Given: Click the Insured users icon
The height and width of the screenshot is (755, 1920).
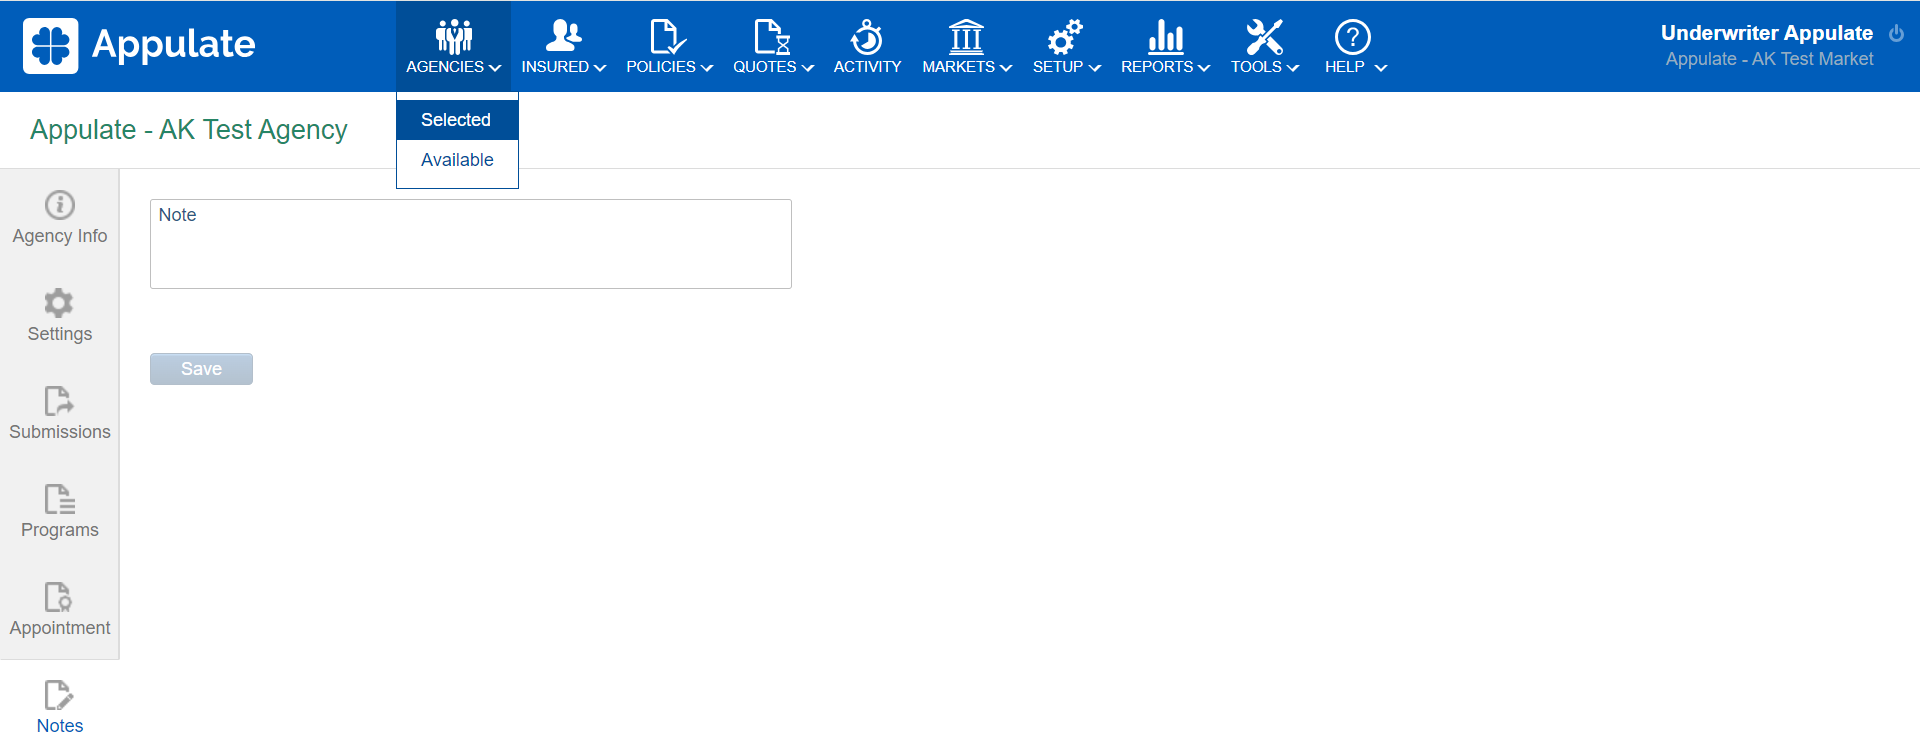Looking at the screenshot, I should [x=563, y=37].
